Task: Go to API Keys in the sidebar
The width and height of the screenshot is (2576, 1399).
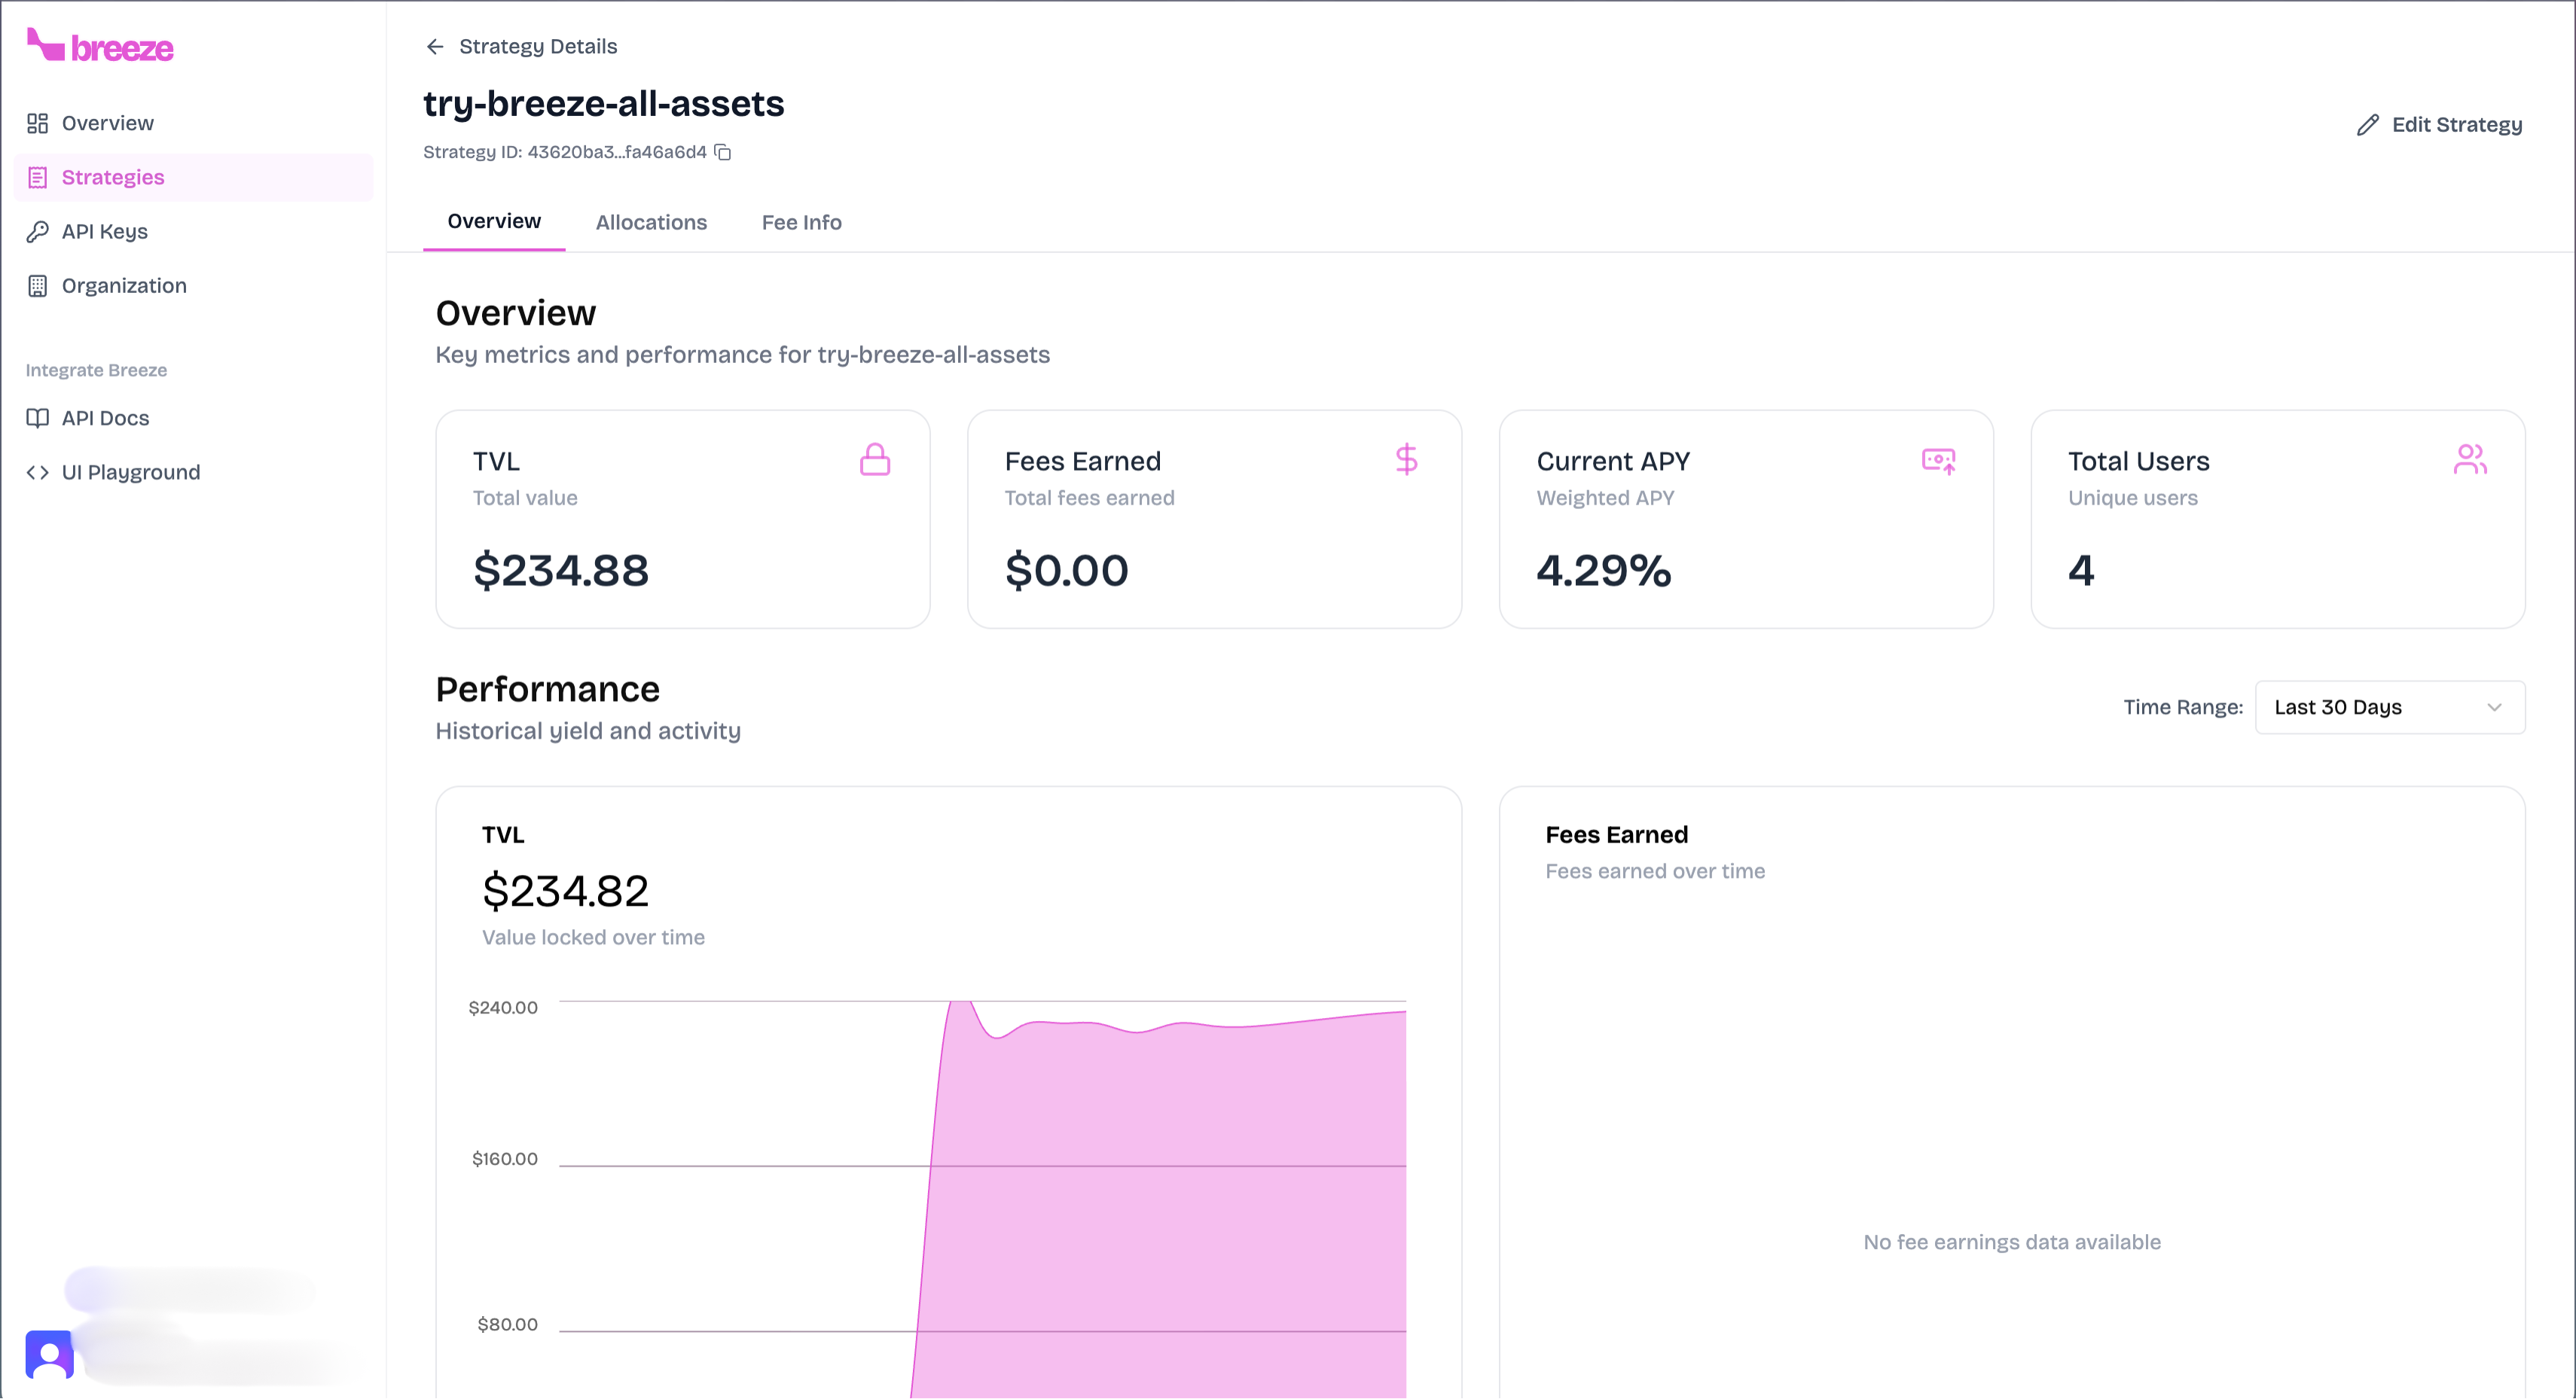Action: (104, 231)
